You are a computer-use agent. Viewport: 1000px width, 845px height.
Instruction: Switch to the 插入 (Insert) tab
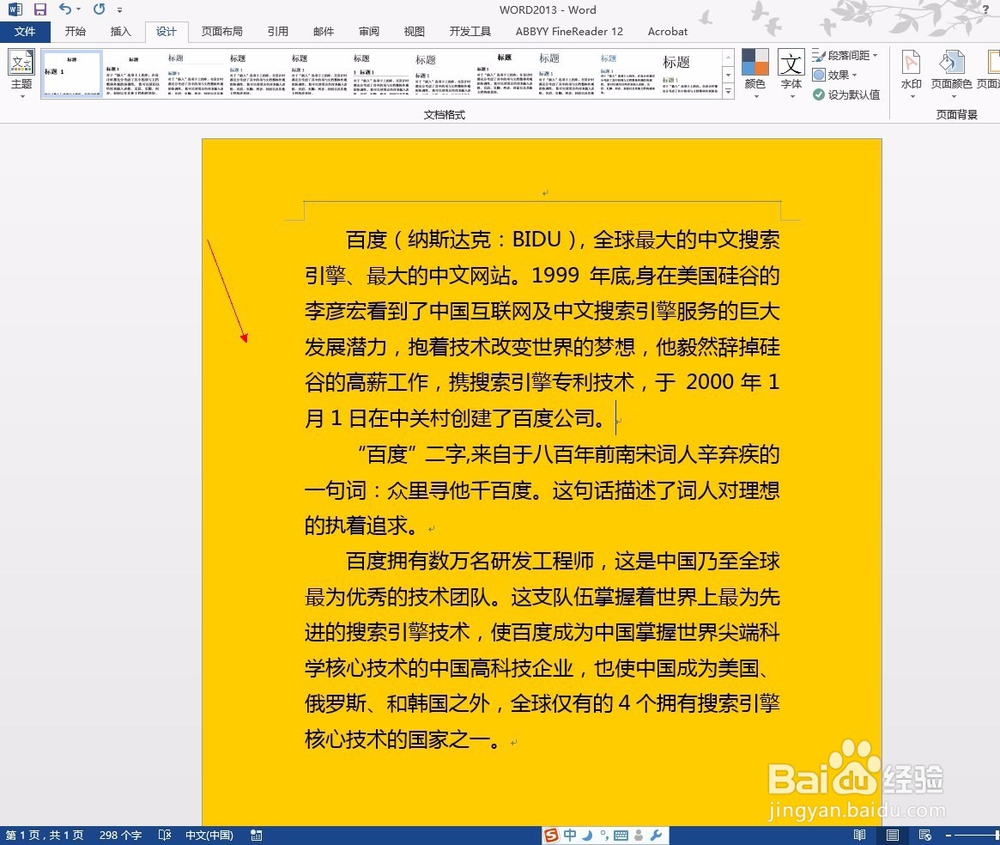121,31
